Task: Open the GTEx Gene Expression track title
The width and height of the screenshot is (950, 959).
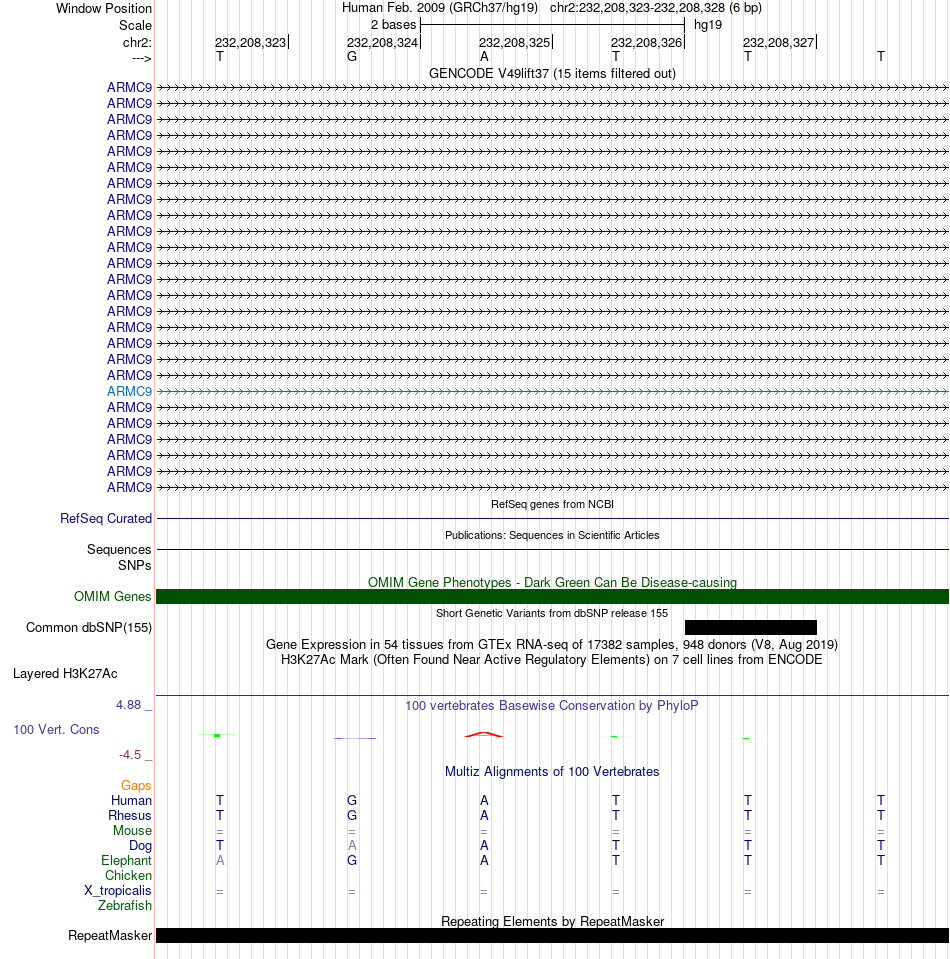Action: [x=552, y=645]
